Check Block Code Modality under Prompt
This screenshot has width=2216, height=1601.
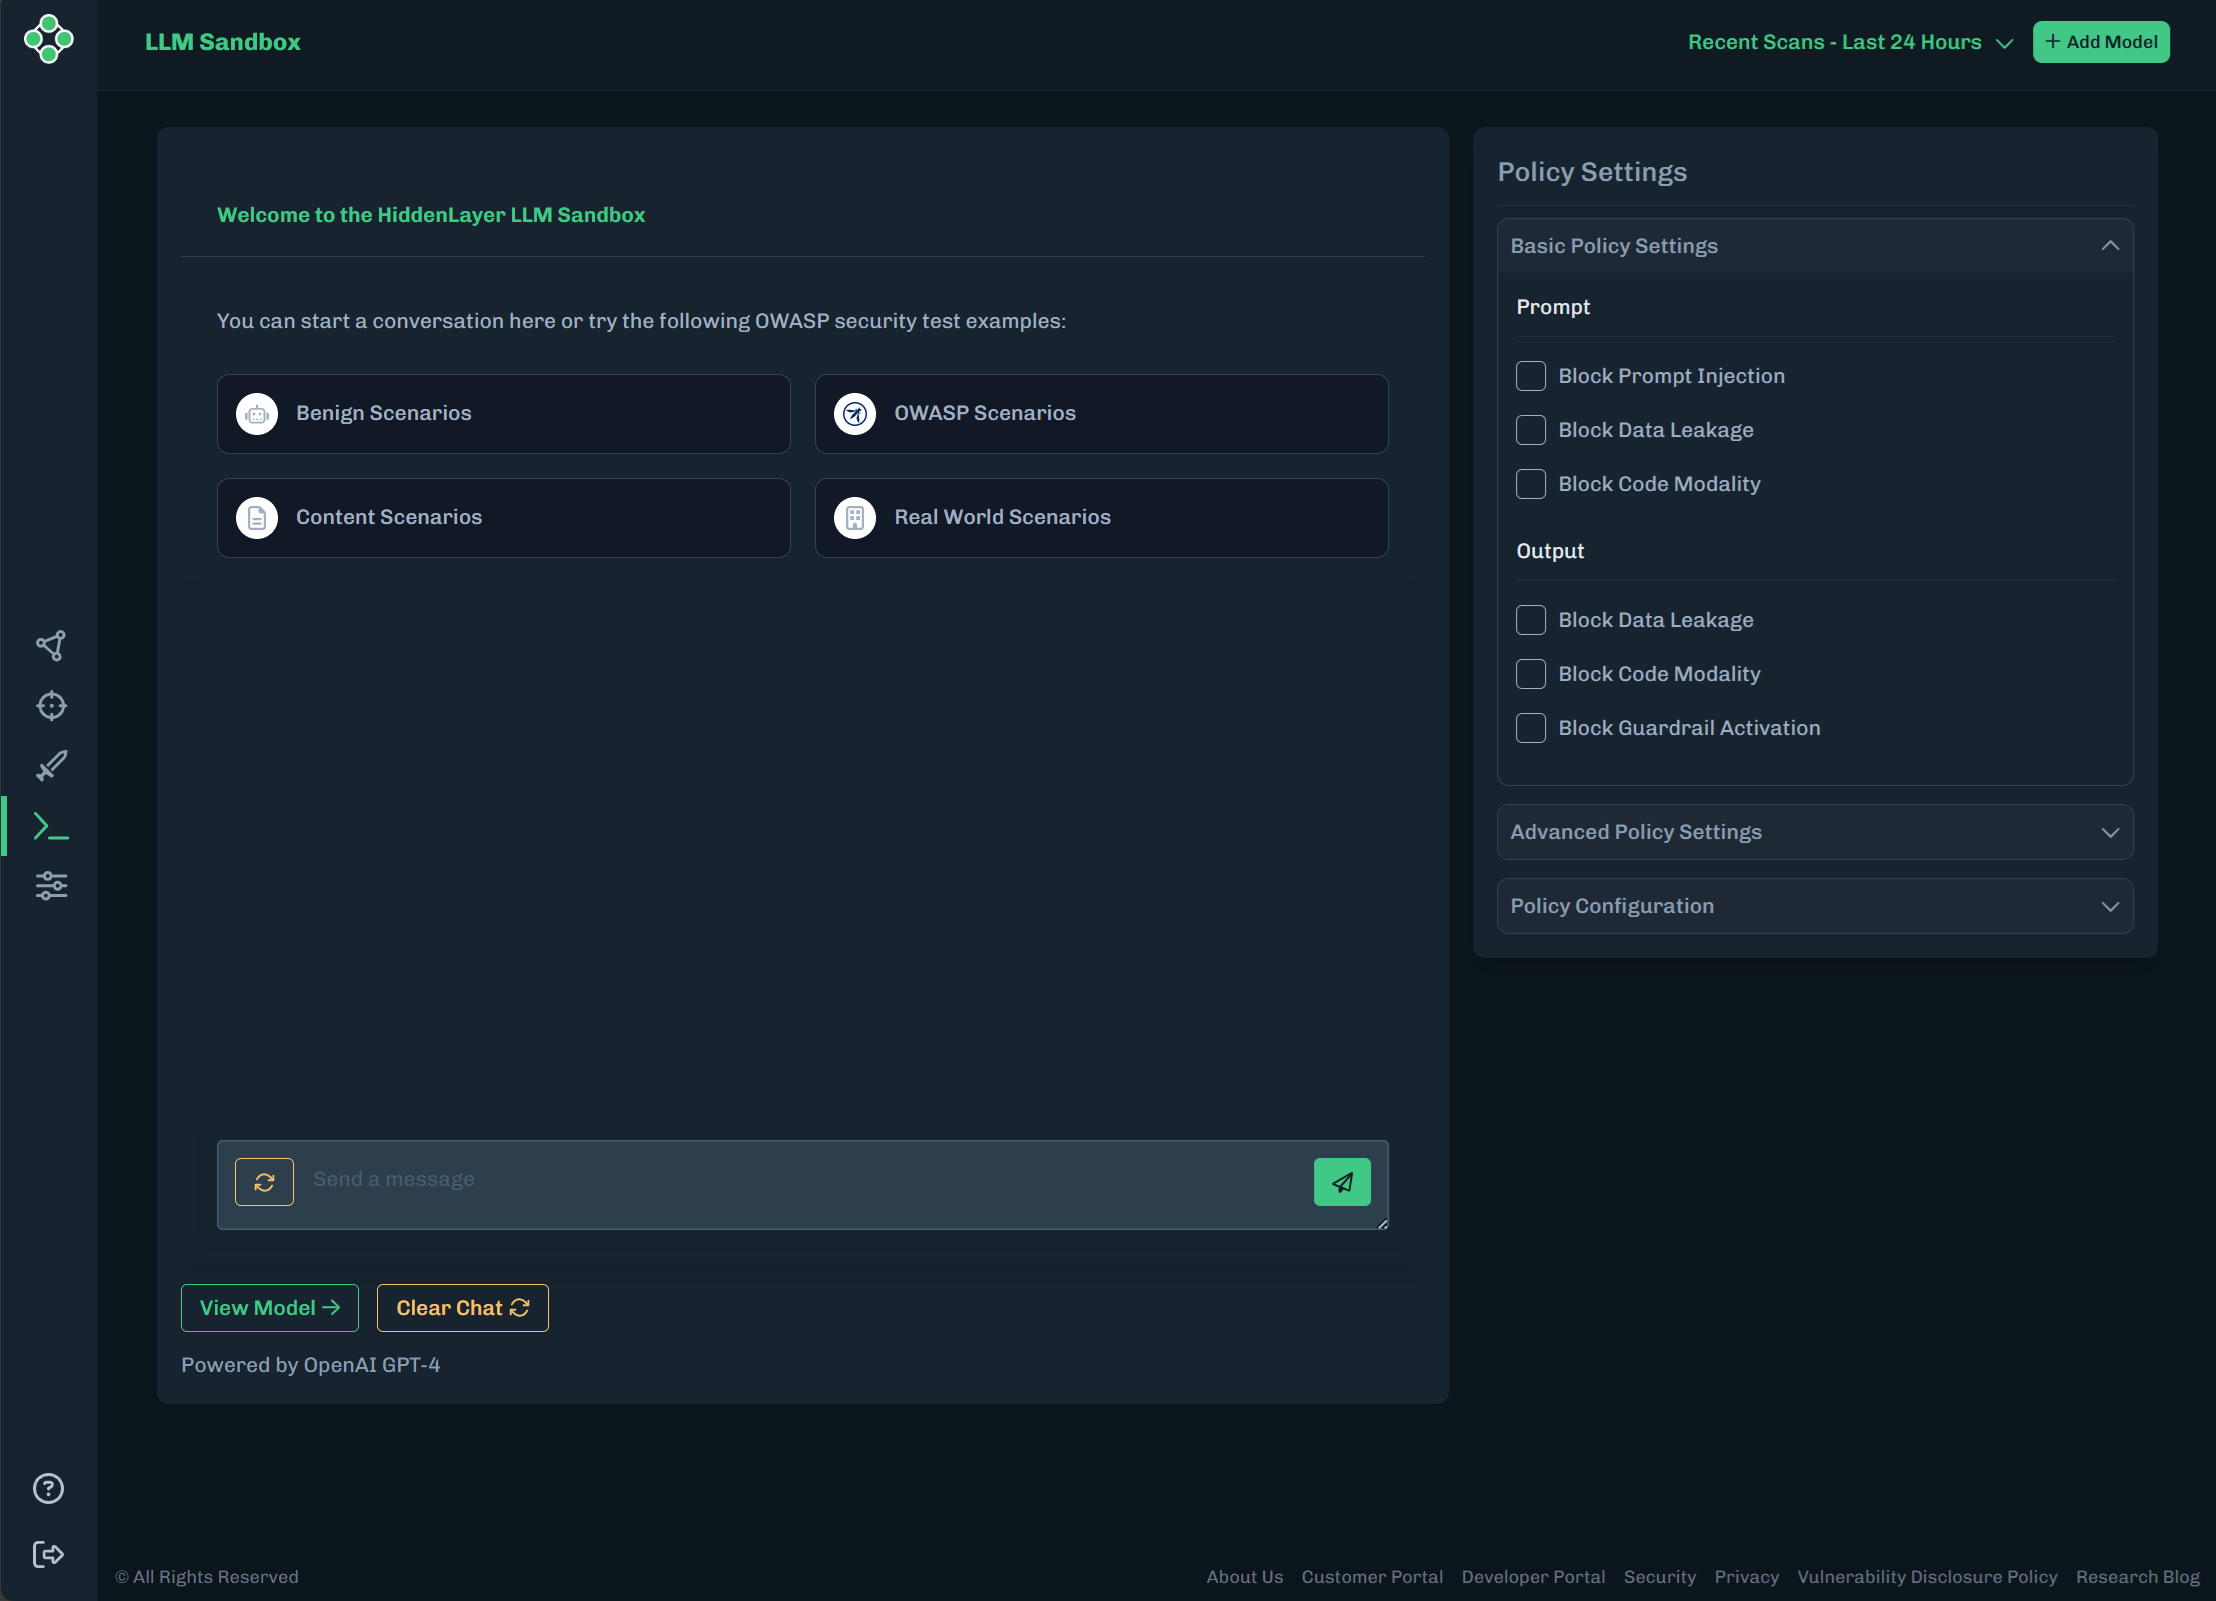[1530, 484]
